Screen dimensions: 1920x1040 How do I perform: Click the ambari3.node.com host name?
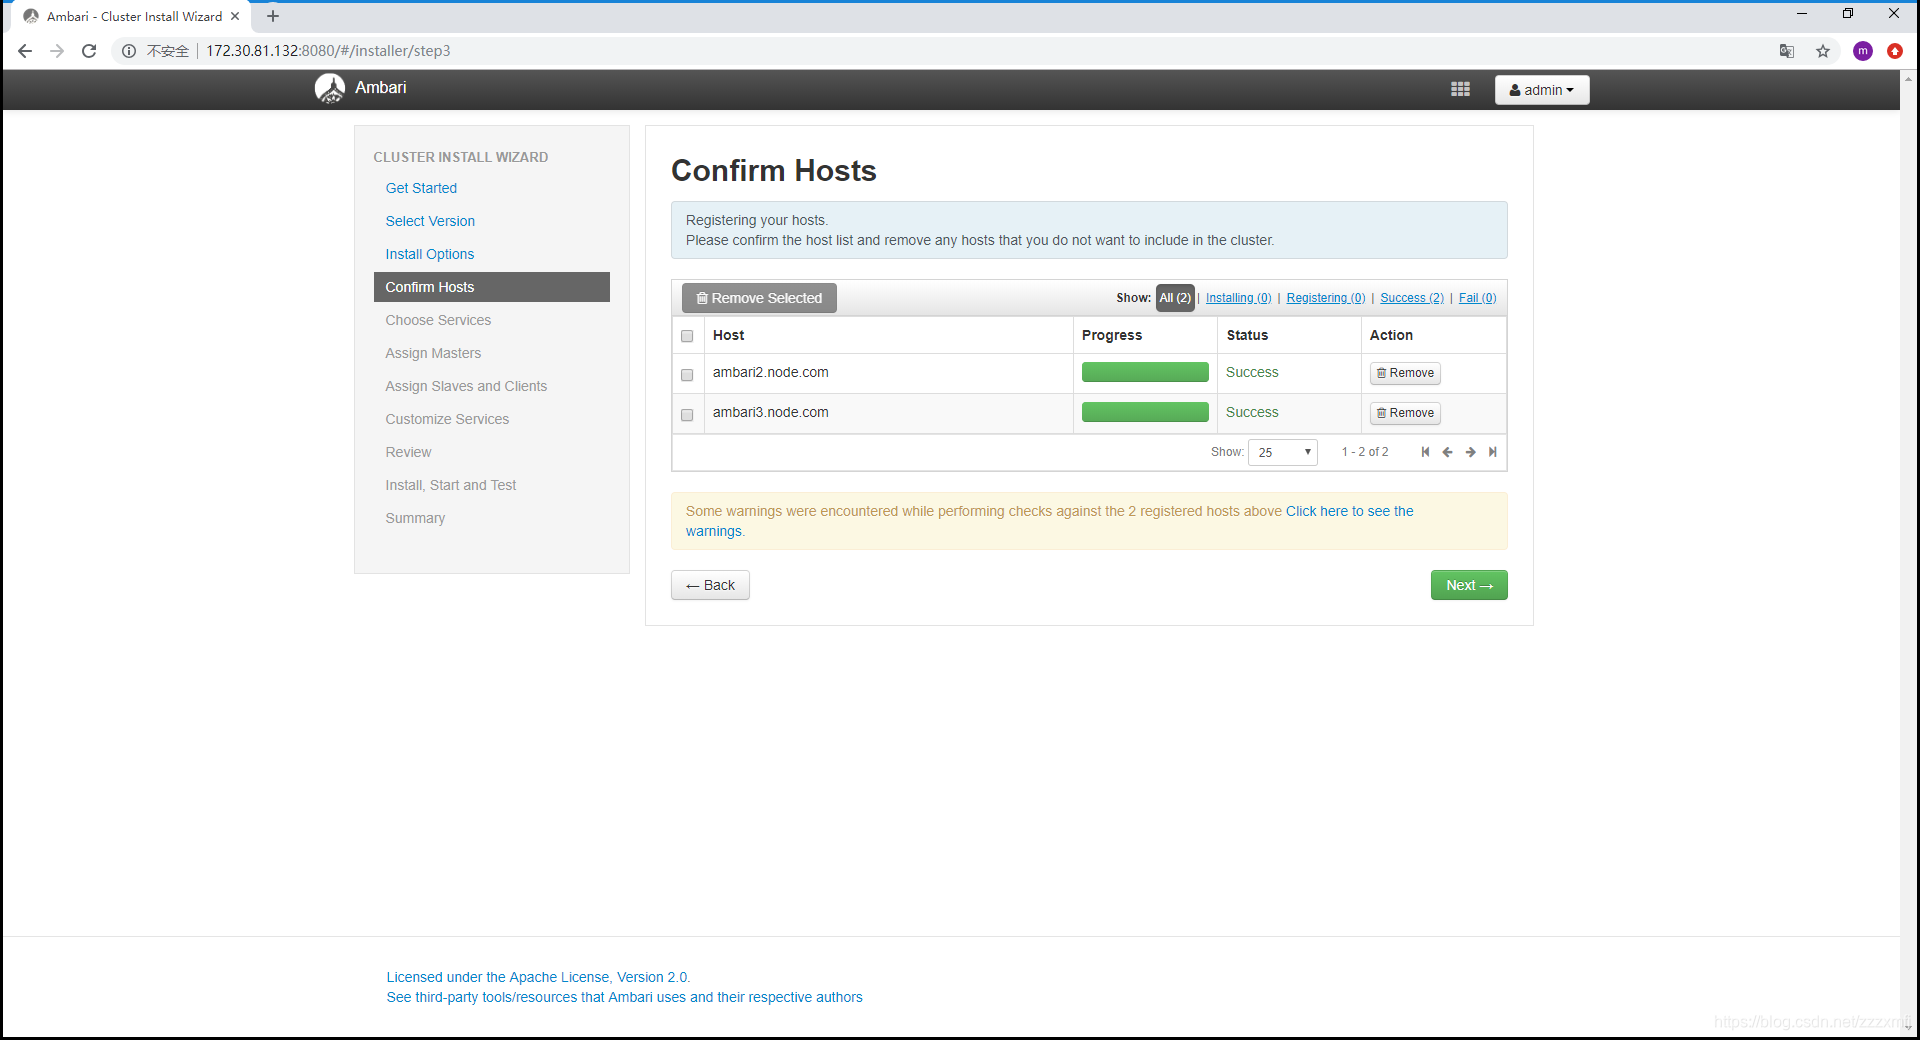click(x=770, y=412)
